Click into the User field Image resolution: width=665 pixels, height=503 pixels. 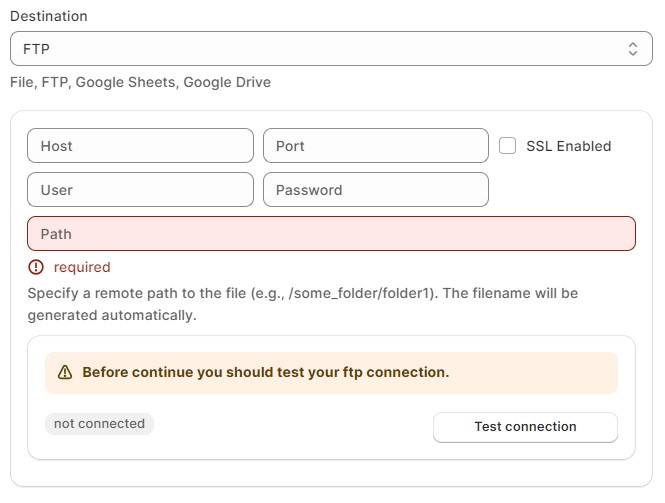(x=140, y=190)
